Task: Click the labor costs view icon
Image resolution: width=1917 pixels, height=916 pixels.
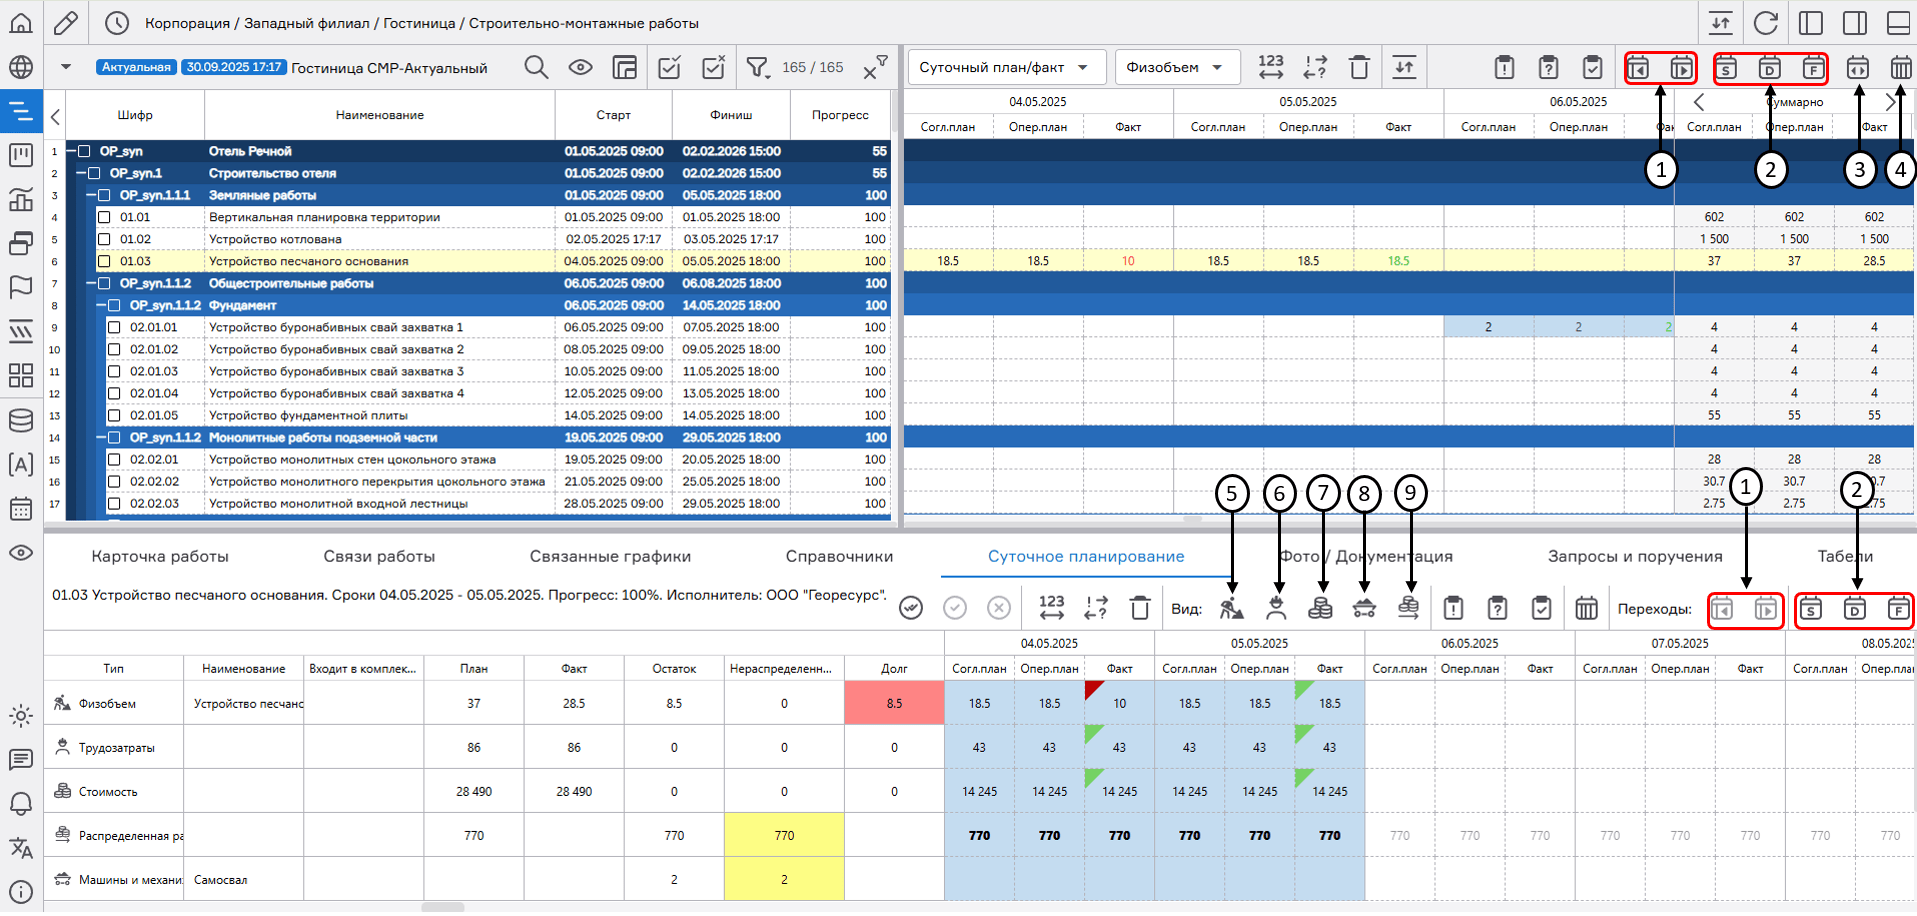Action: pos(1276,608)
